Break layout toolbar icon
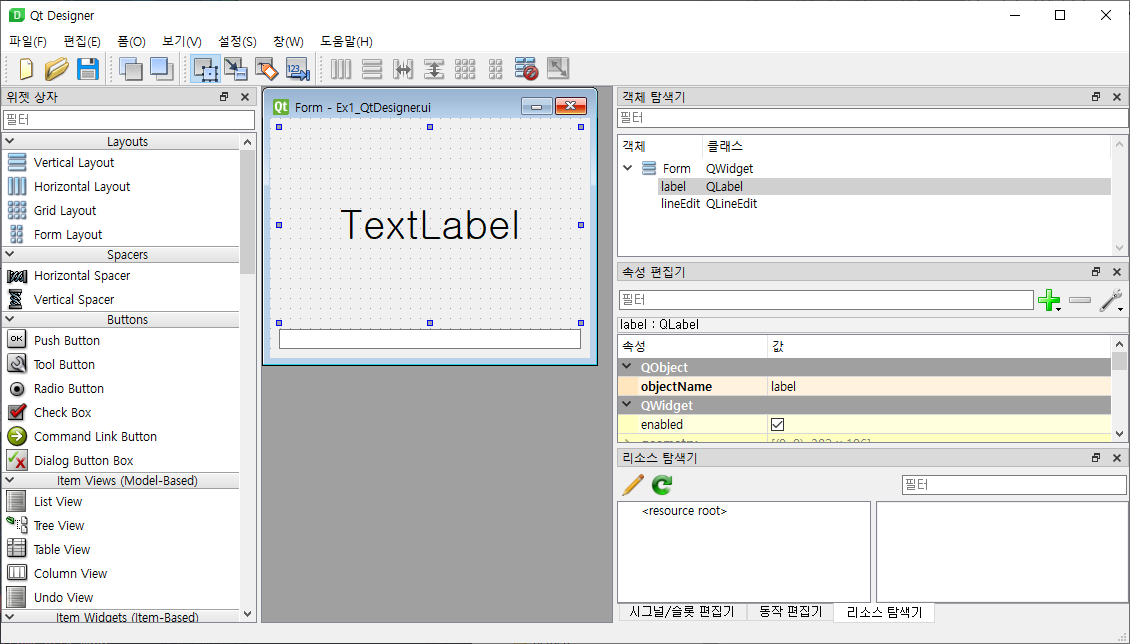The image size is (1130, 644). tap(527, 69)
